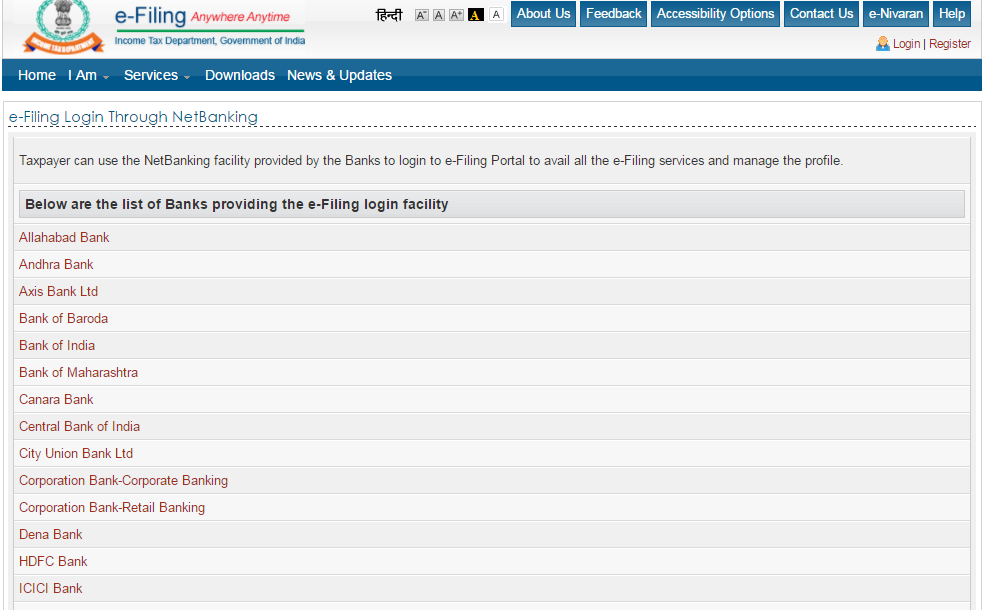Screen dimensions: 992x610
Task: Click the e-Nivaran button
Action: click(895, 14)
